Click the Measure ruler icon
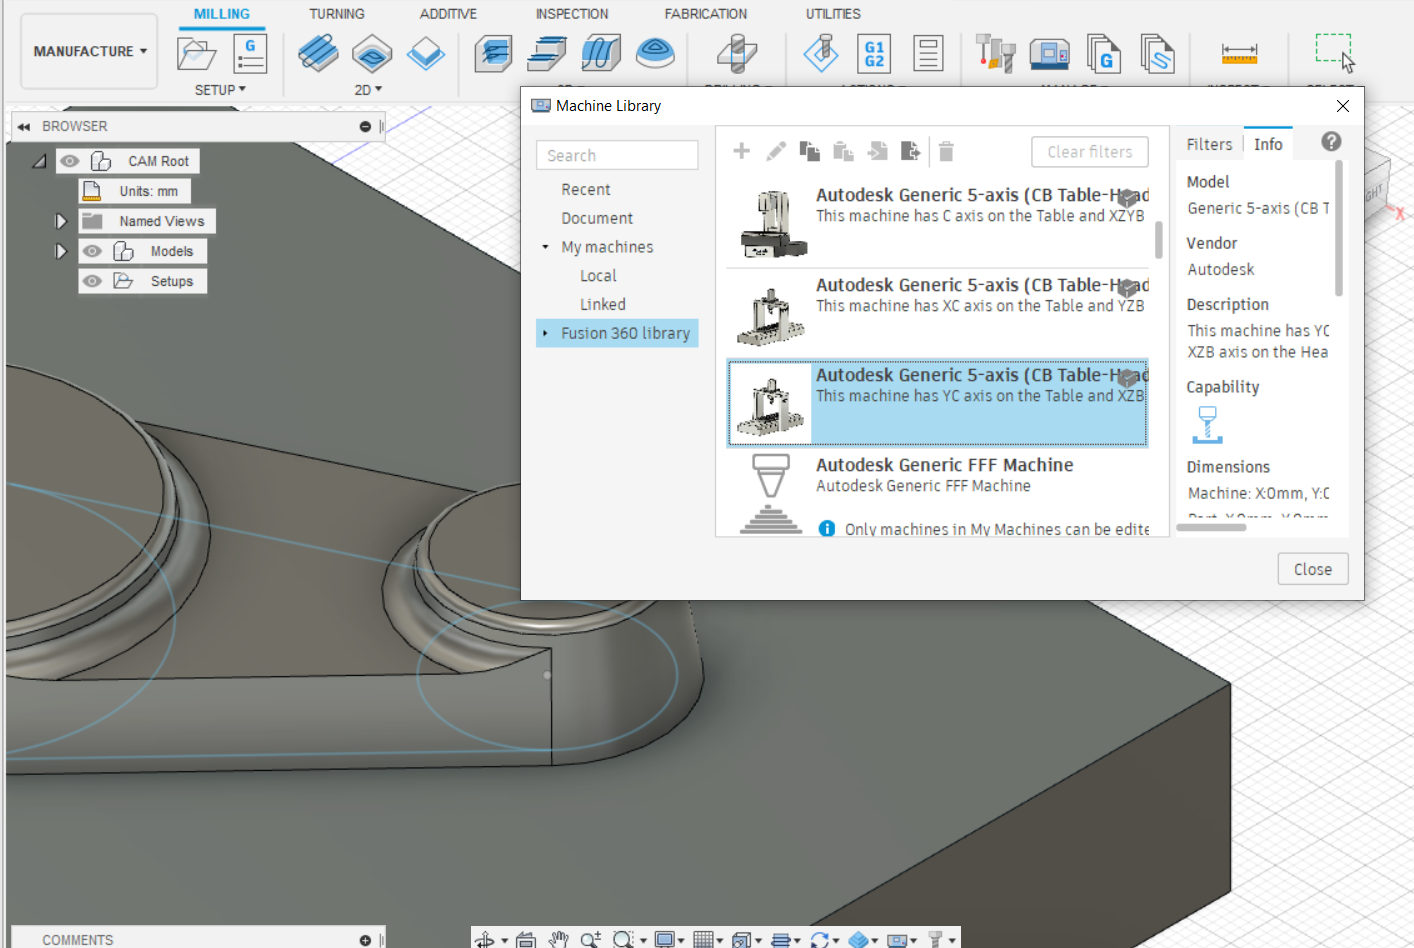The width and height of the screenshot is (1414, 948). click(x=1239, y=53)
